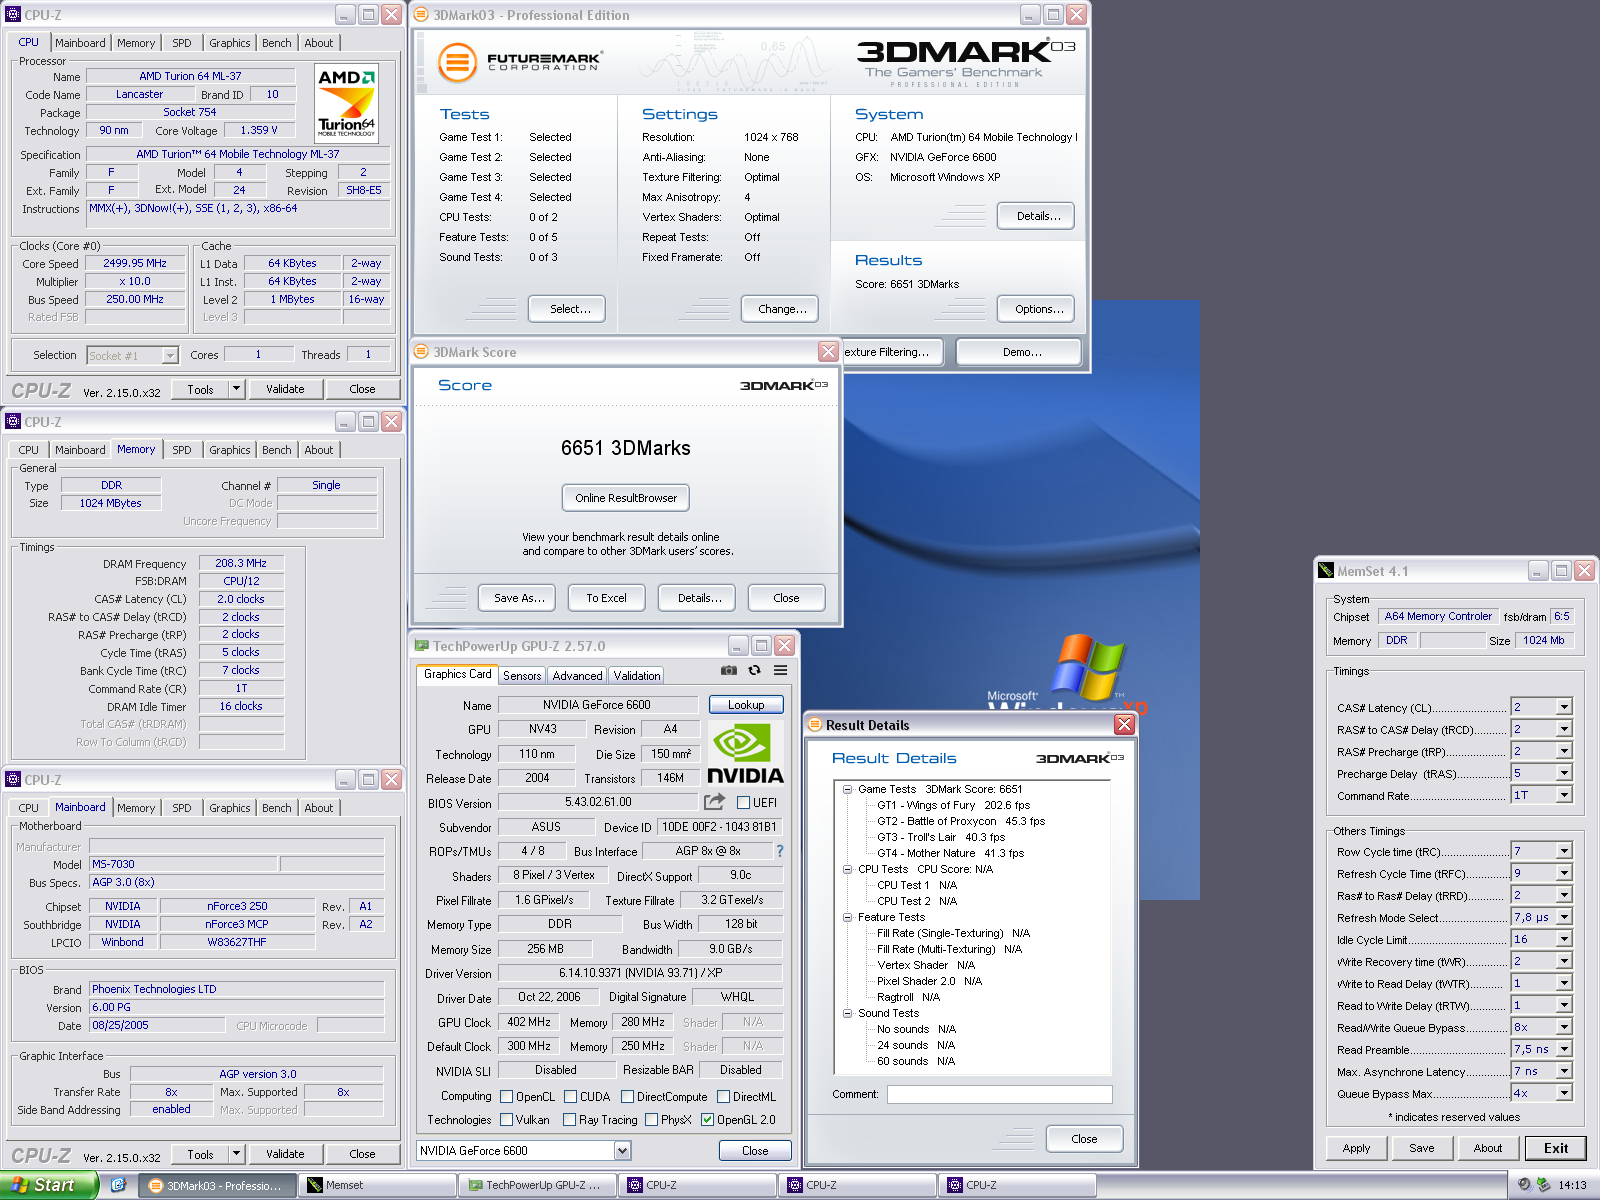
Task: Click the NVIDIA logo in GPU-Z
Action: click(x=745, y=754)
